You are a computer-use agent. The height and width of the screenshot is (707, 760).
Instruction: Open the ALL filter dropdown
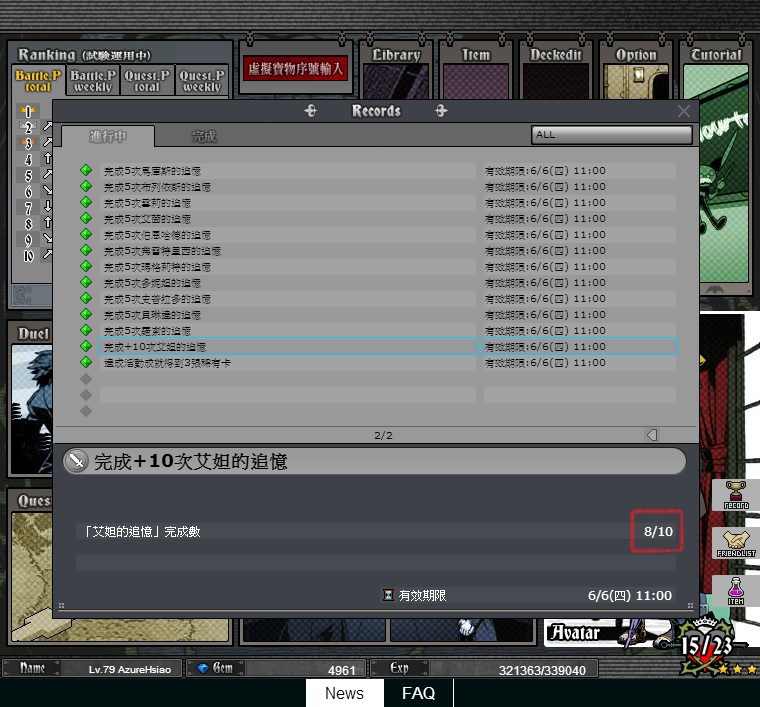point(612,135)
